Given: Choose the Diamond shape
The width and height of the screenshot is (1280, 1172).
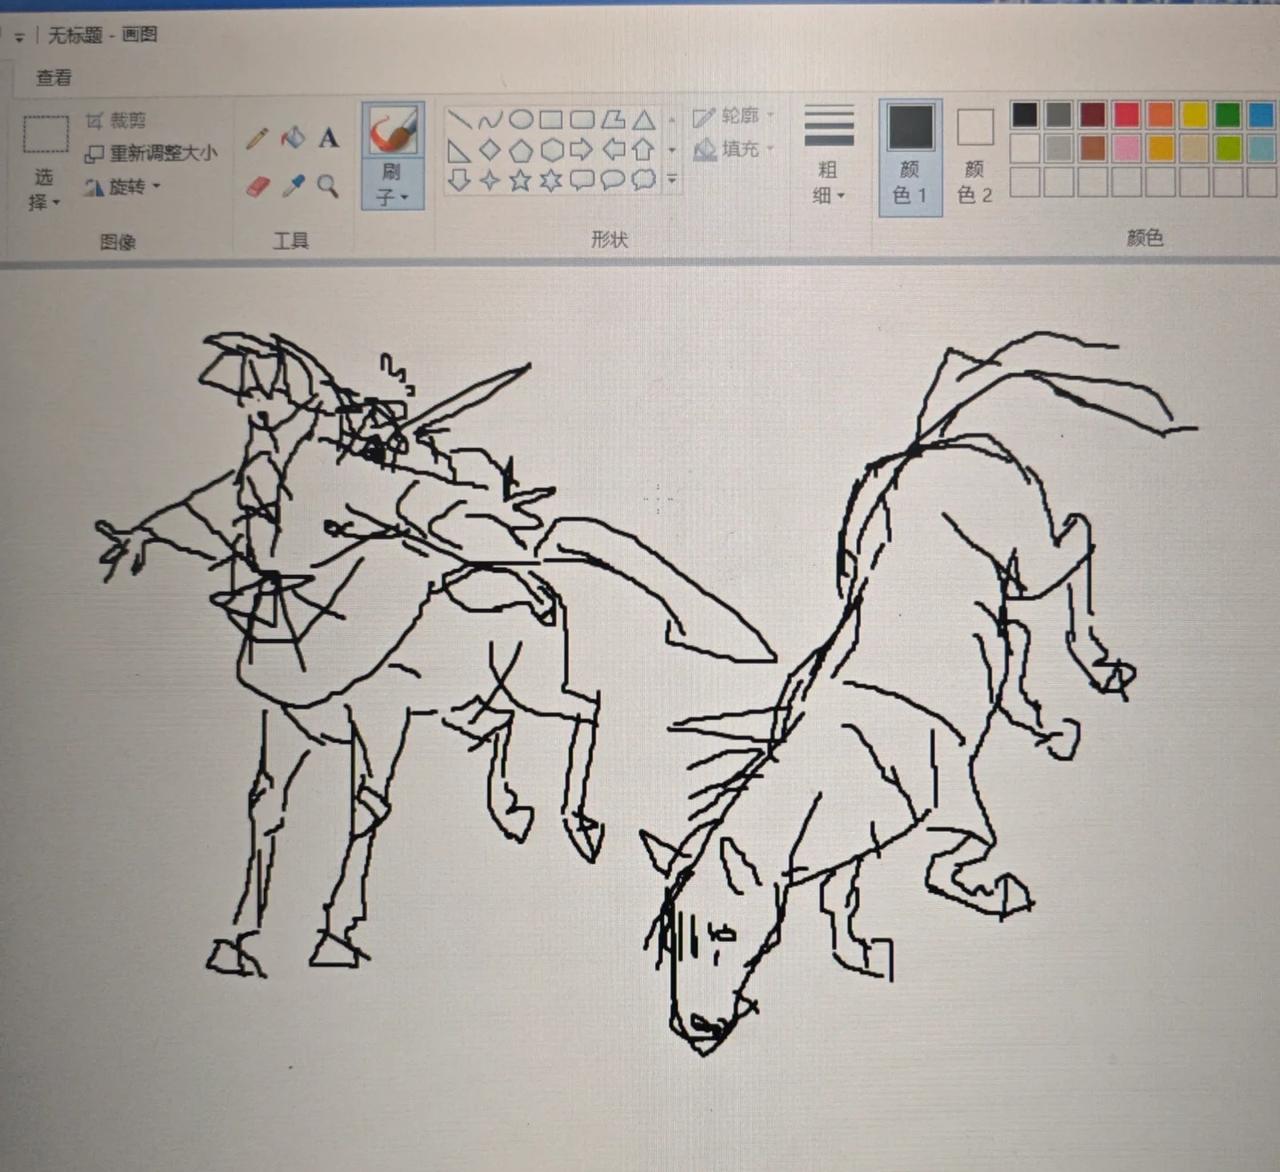Looking at the screenshot, I should 490,151.
